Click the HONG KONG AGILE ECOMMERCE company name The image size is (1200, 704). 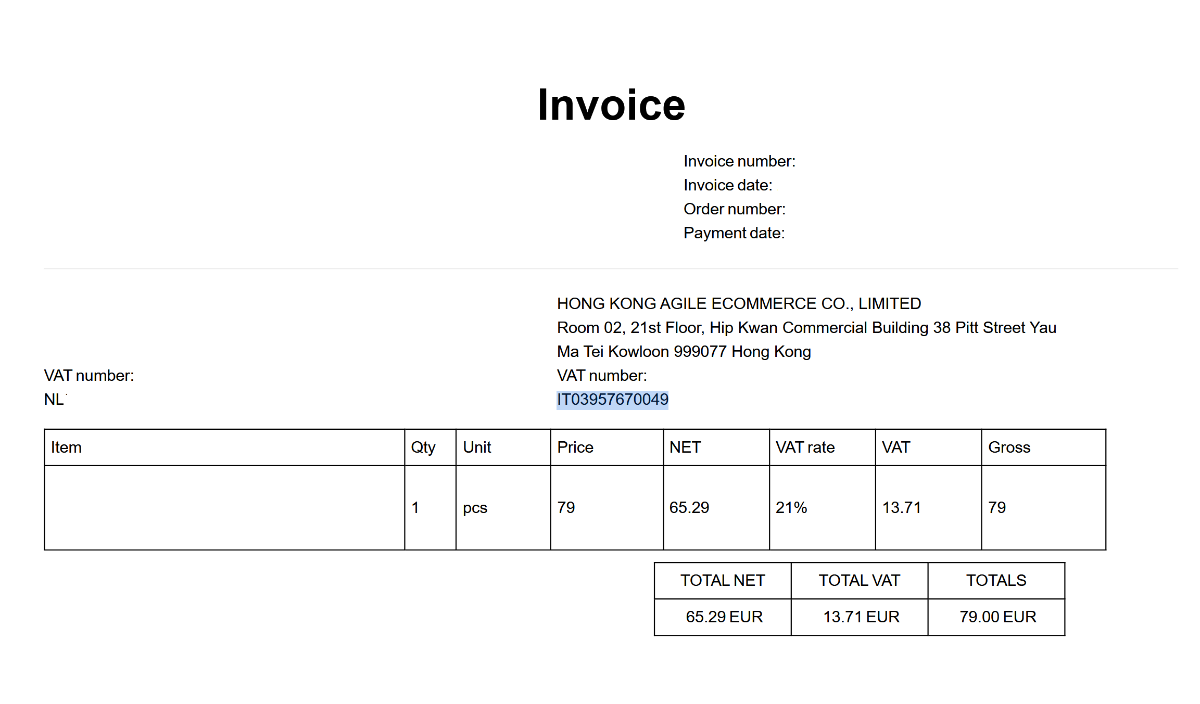point(739,304)
